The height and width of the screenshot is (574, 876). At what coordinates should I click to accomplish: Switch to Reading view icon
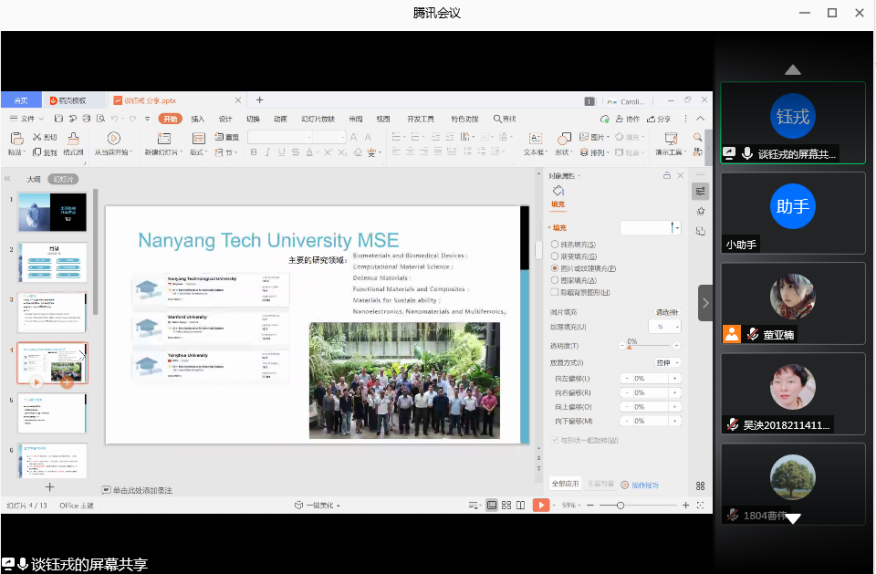click(x=521, y=505)
